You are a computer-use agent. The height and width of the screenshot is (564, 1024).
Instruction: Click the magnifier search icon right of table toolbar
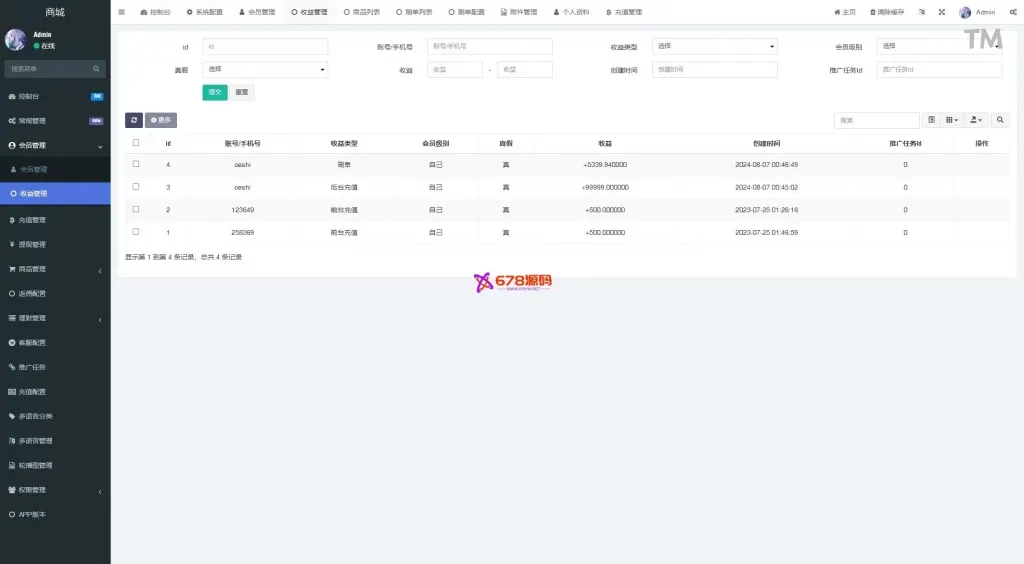point(1001,120)
